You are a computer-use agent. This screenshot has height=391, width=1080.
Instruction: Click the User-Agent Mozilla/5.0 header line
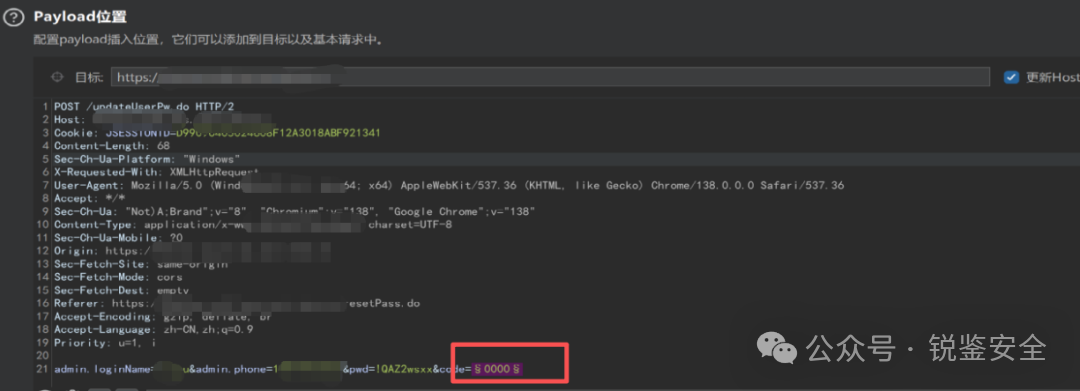coord(449,185)
